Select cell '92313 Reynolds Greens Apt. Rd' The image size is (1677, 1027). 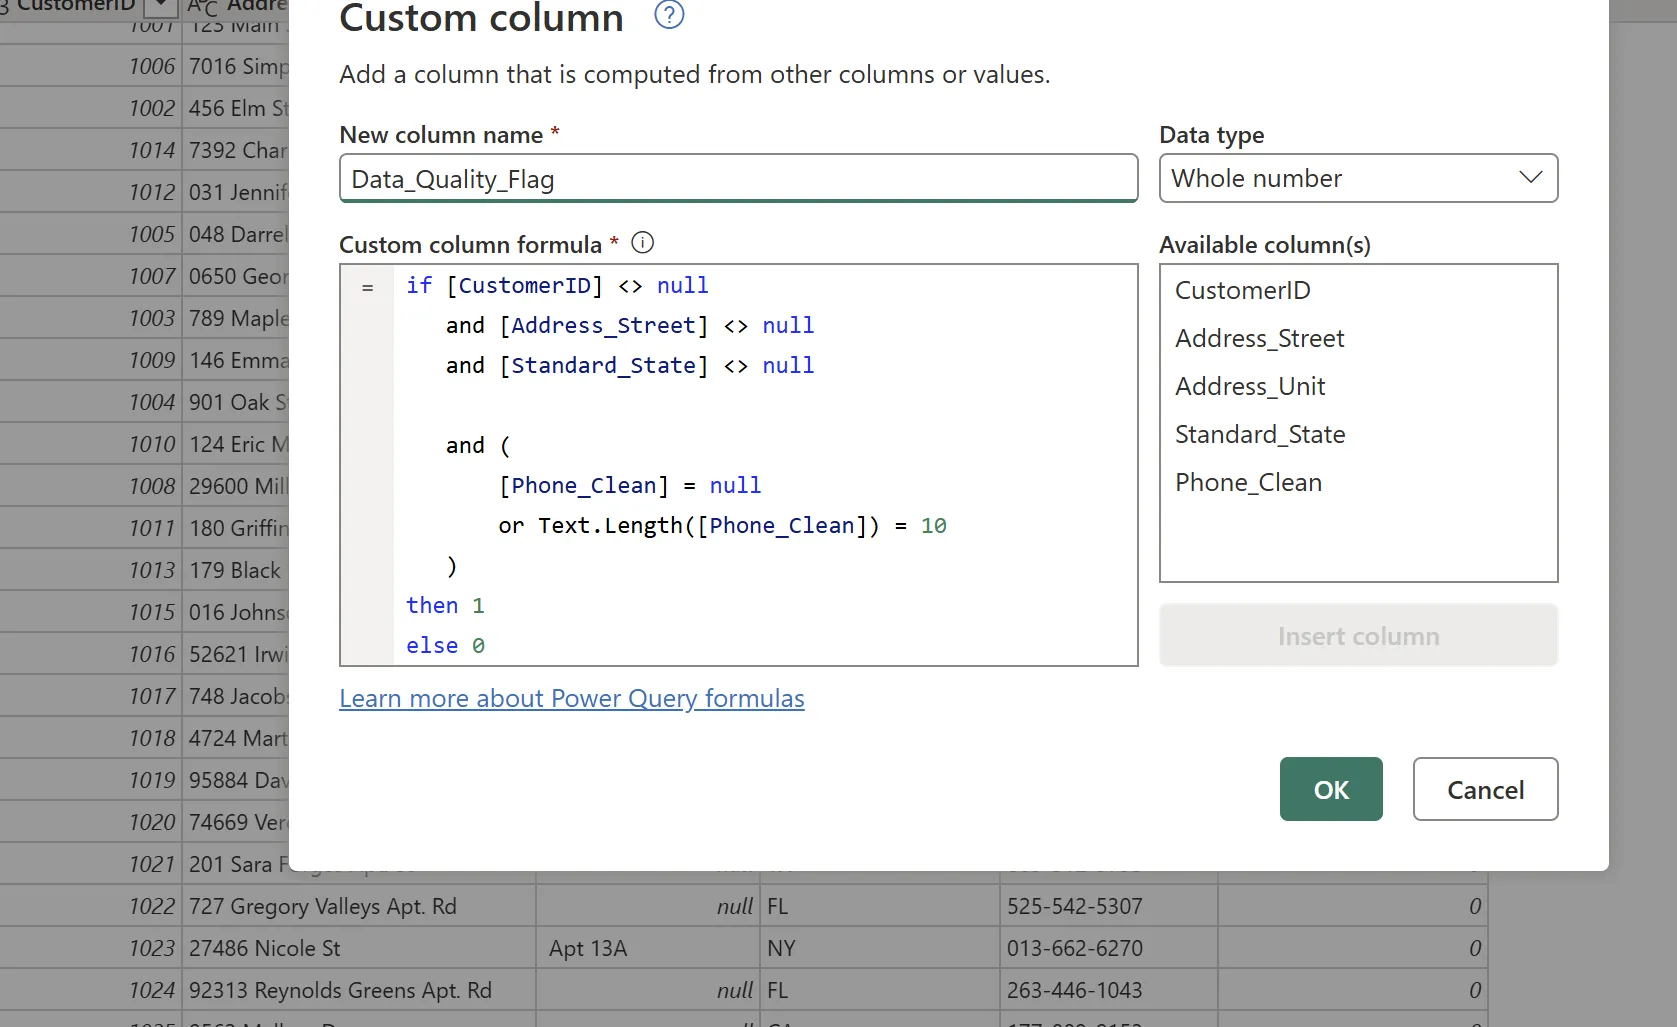358,990
